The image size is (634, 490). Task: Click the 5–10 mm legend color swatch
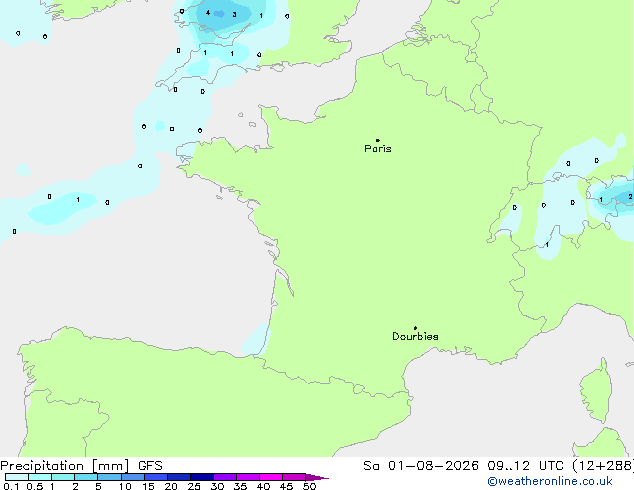(110, 477)
